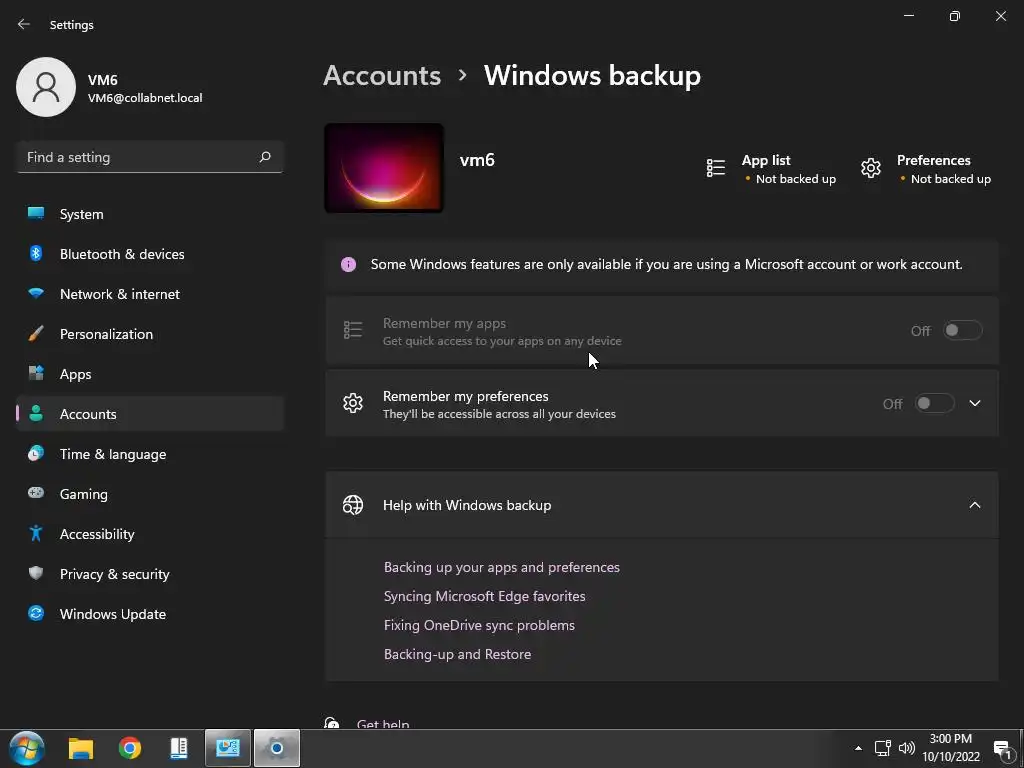Open the notification center tray icon
The height and width of the screenshot is (768, 1024).
[1002, 750]
